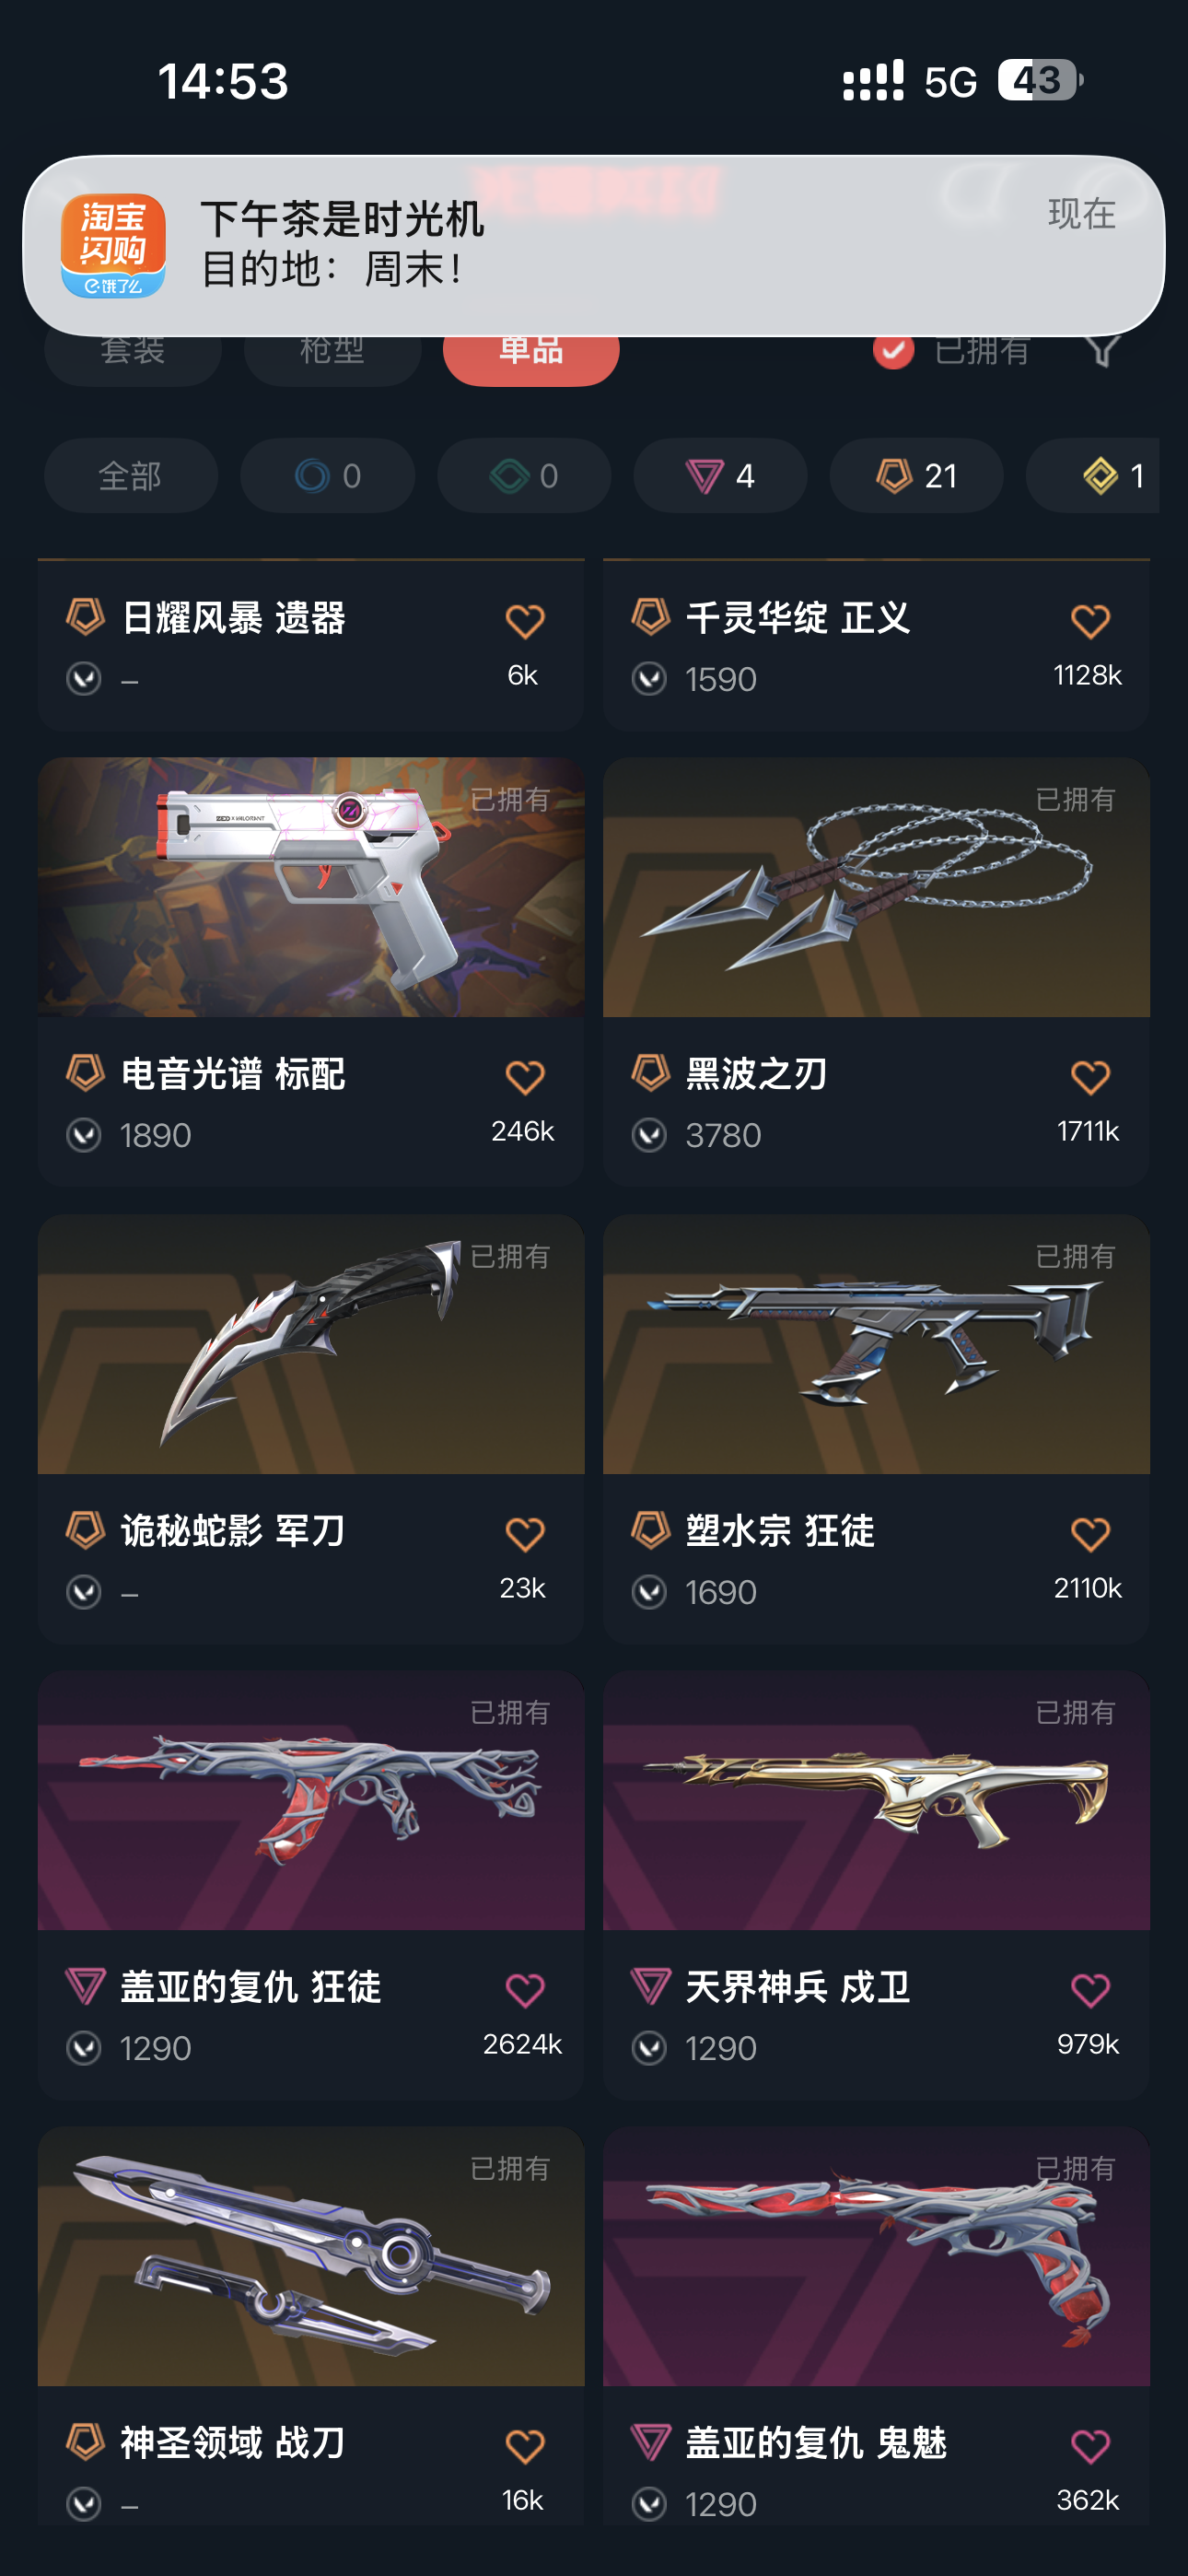Open the filter funnel icon
1188x2576 pixels.
pyautogui.click(x=1102, y=351)
